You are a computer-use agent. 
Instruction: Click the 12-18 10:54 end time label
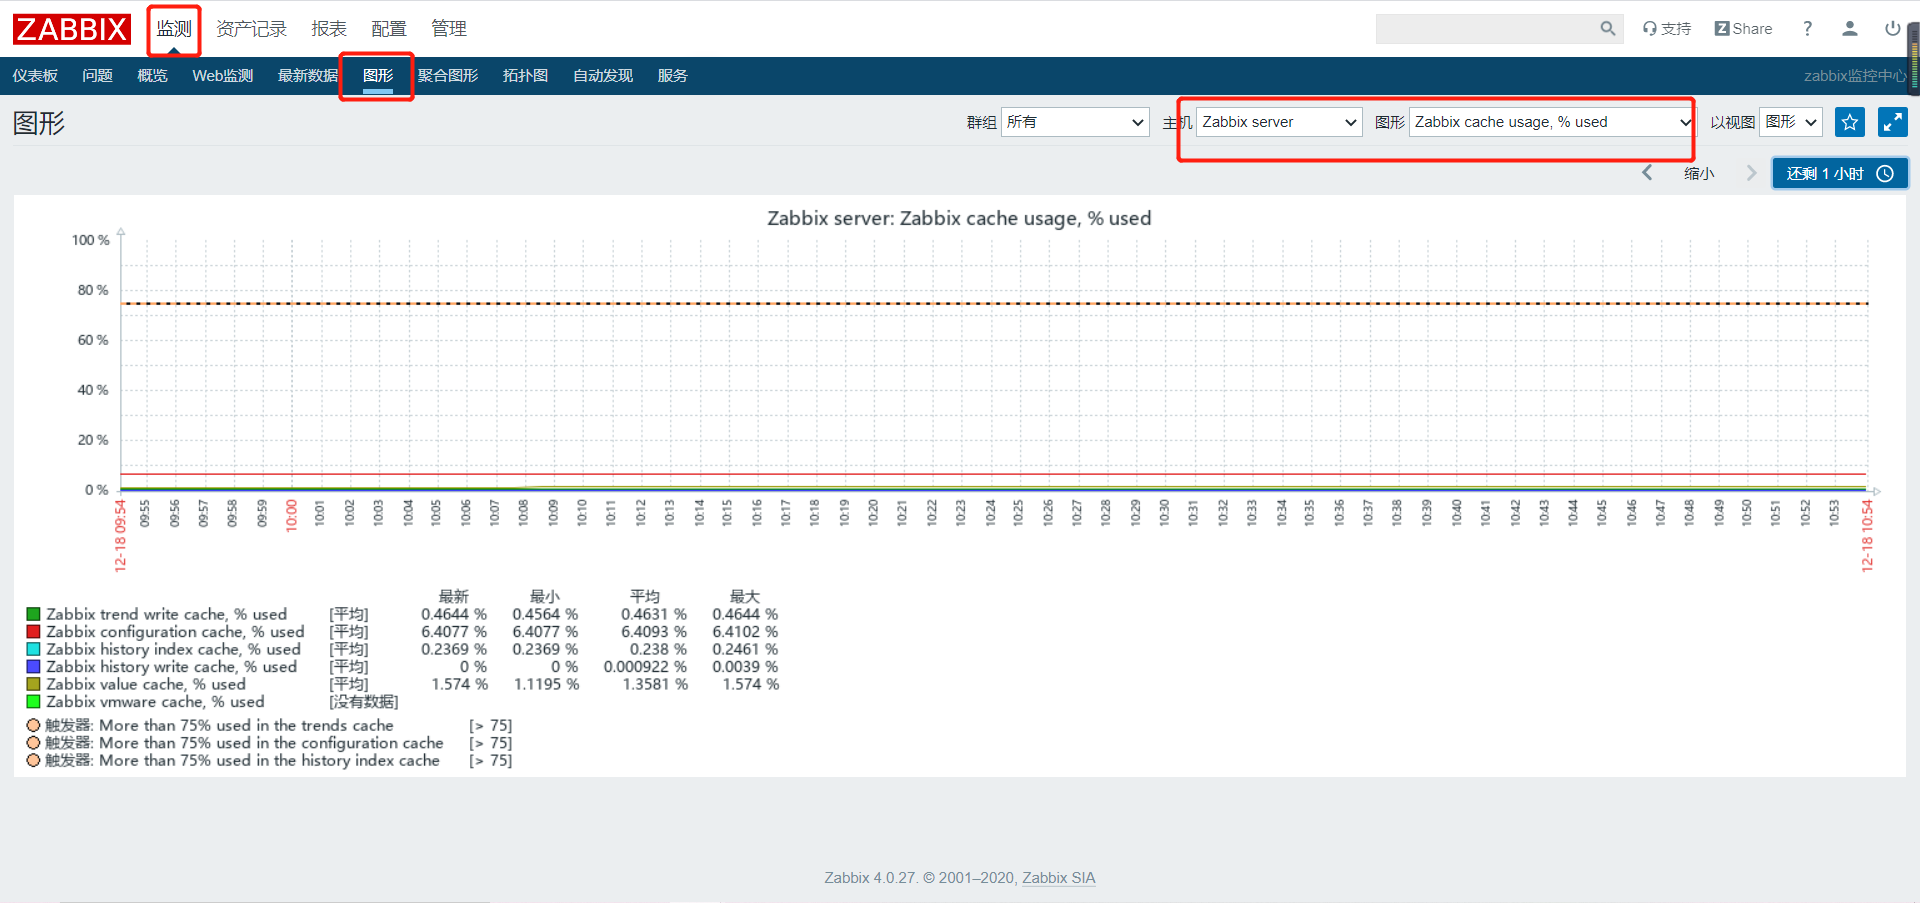pyautogui.click(x=1867, y=536)
